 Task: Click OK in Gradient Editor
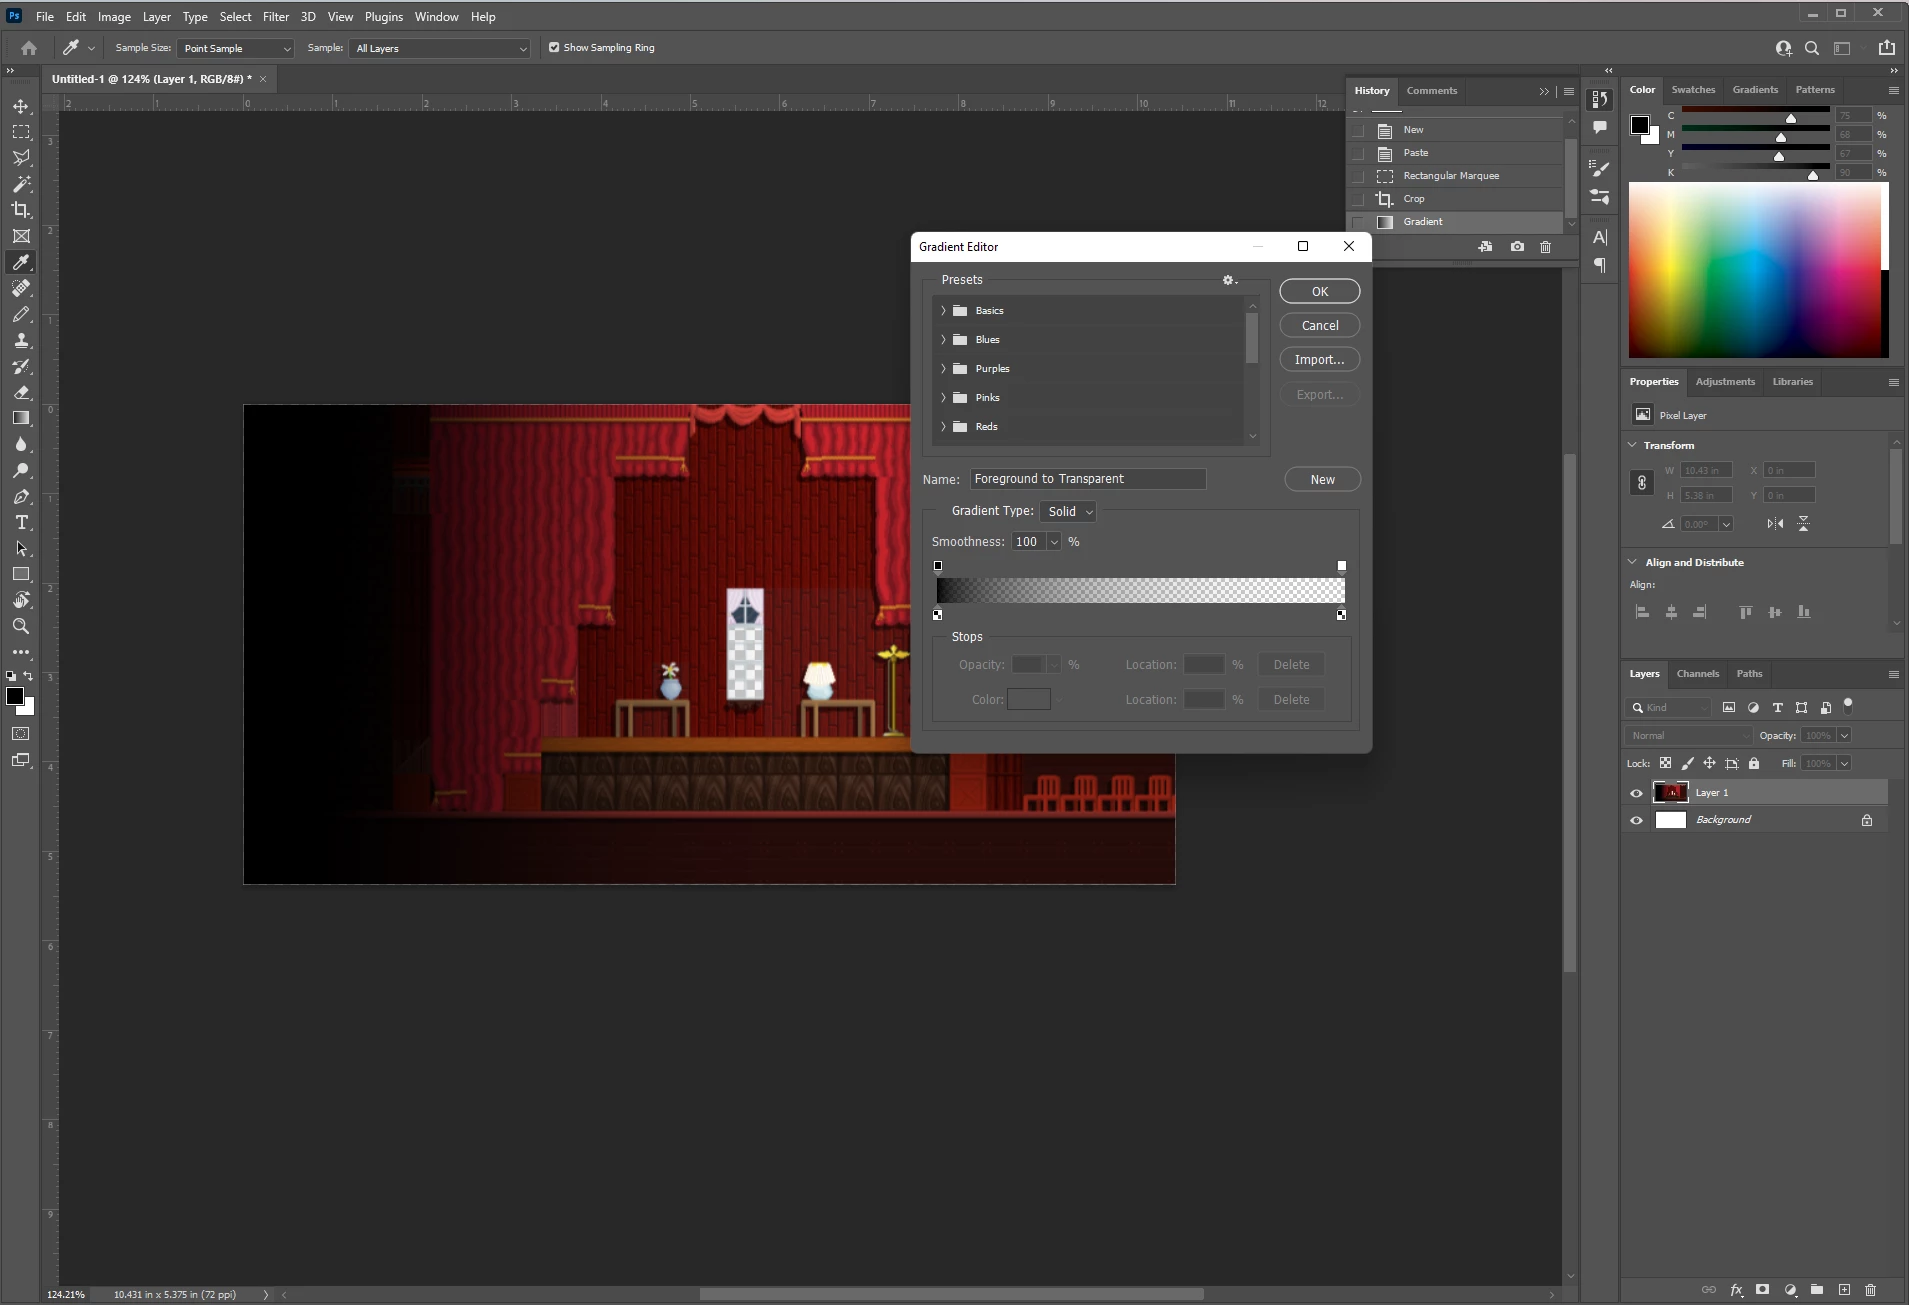coord(1320,292)
